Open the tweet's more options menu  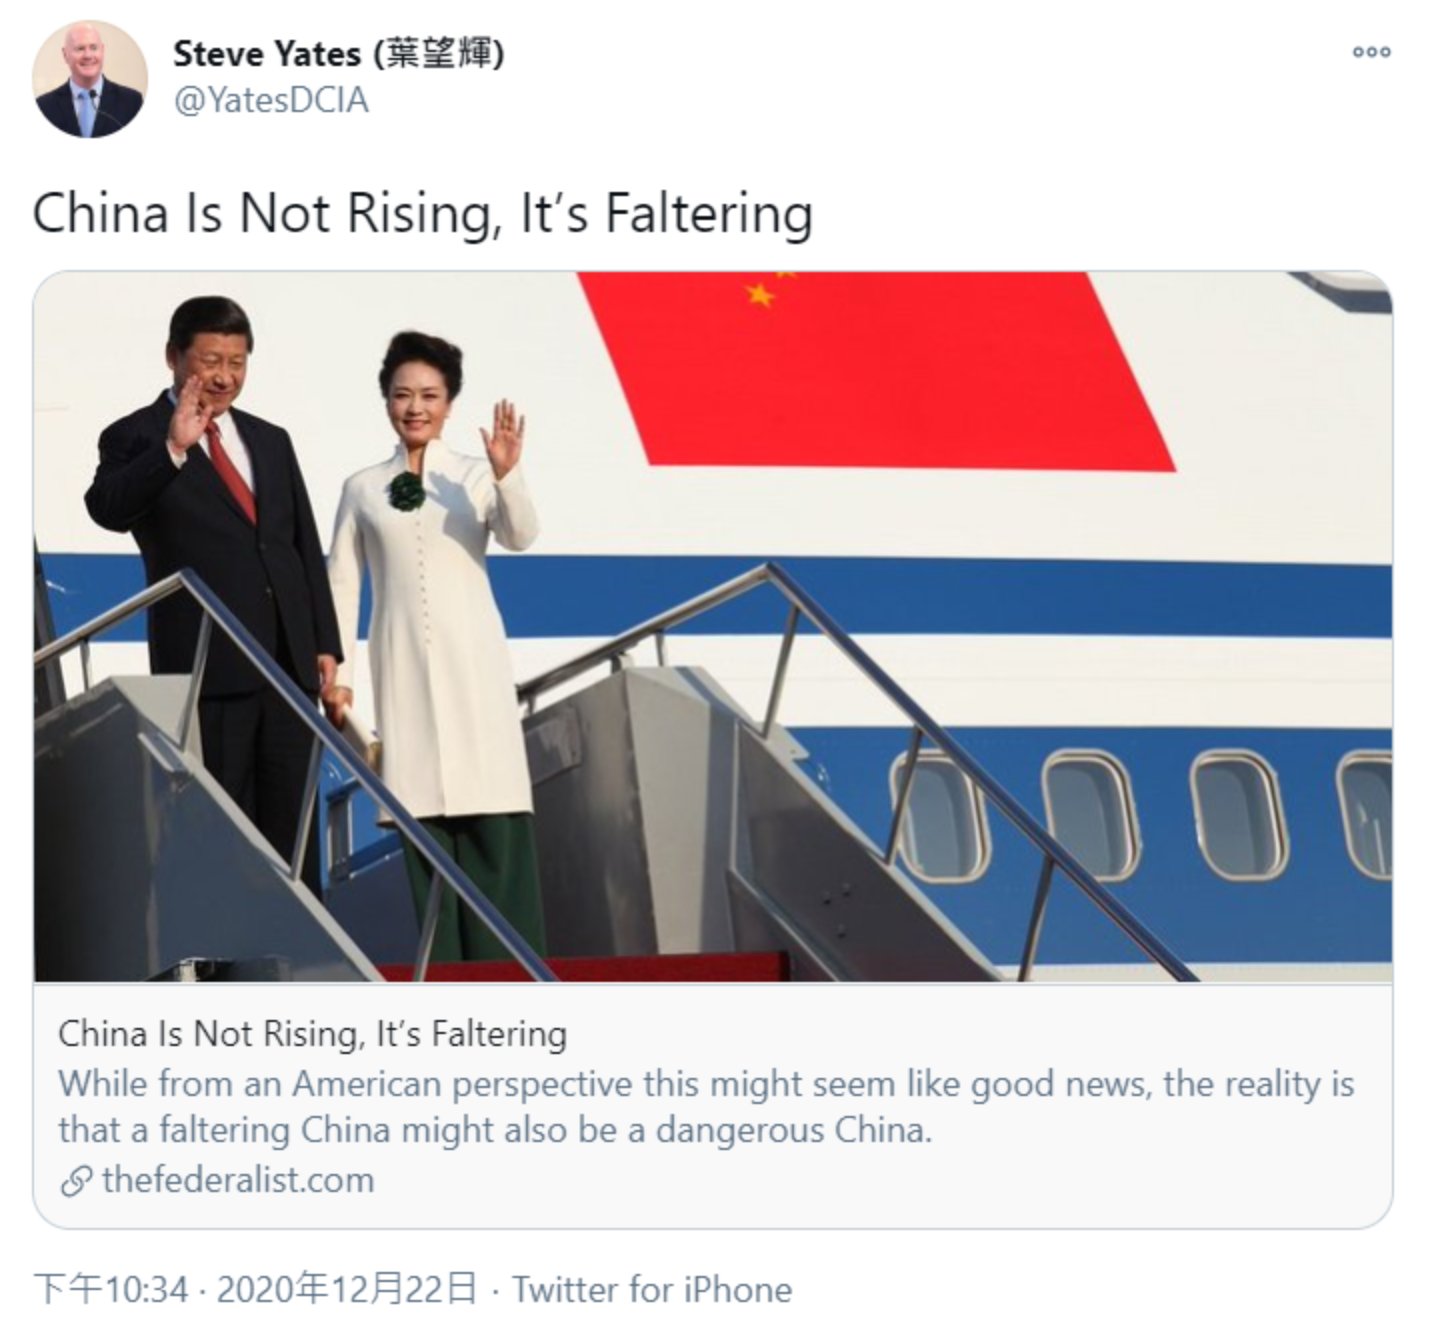pos(1371,52)
